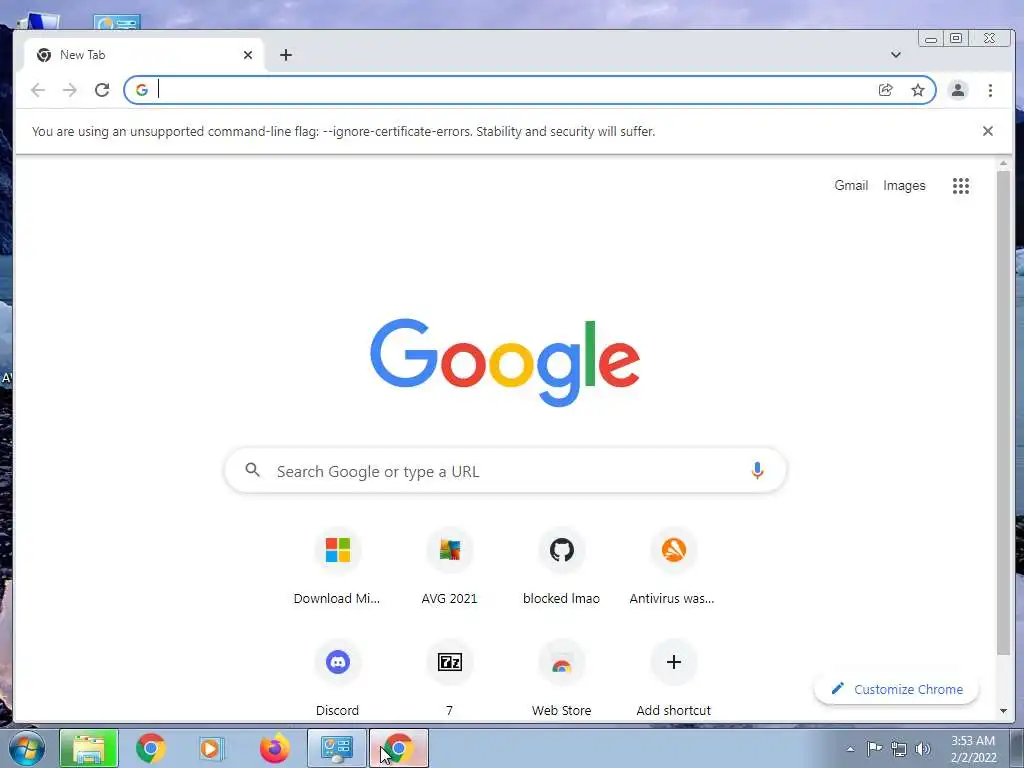Open the AVG 2021 shortcut
The image size is (1024, 768).
click(x=449, y=567)
